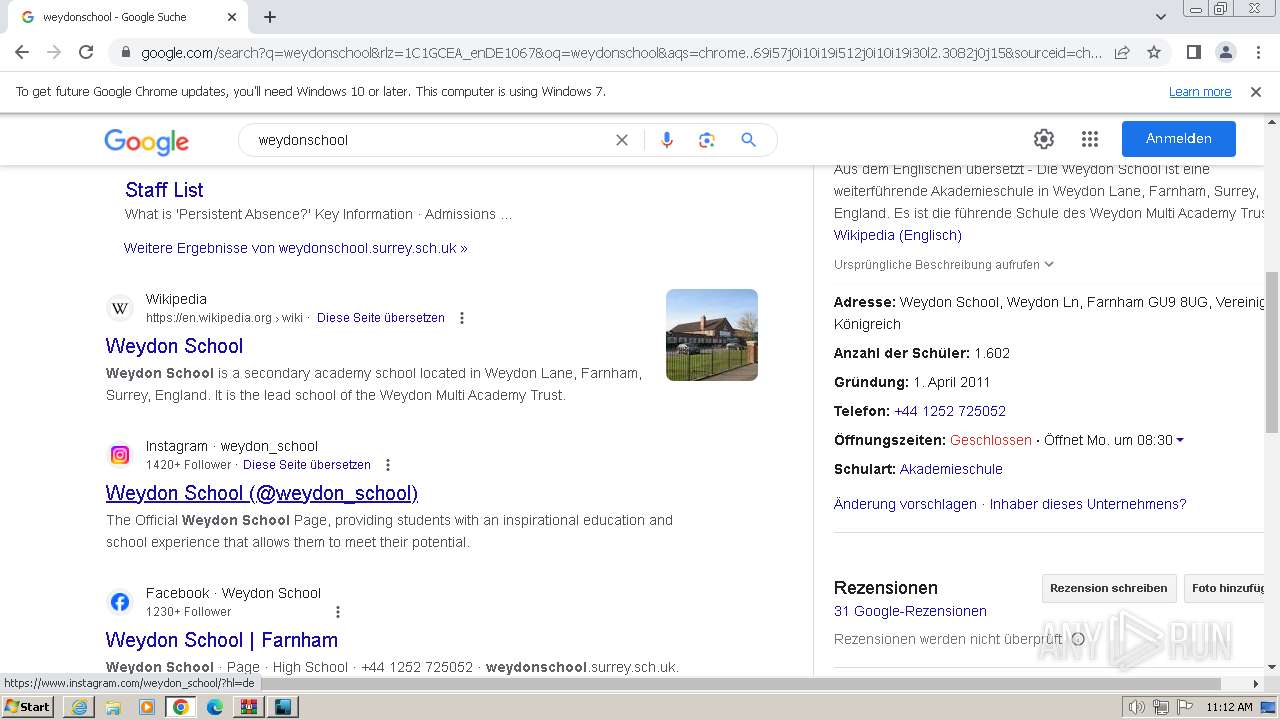Viewport: 1280px width, 720px height.
Task: Reload the current page
Action: [x=86, y=52]
